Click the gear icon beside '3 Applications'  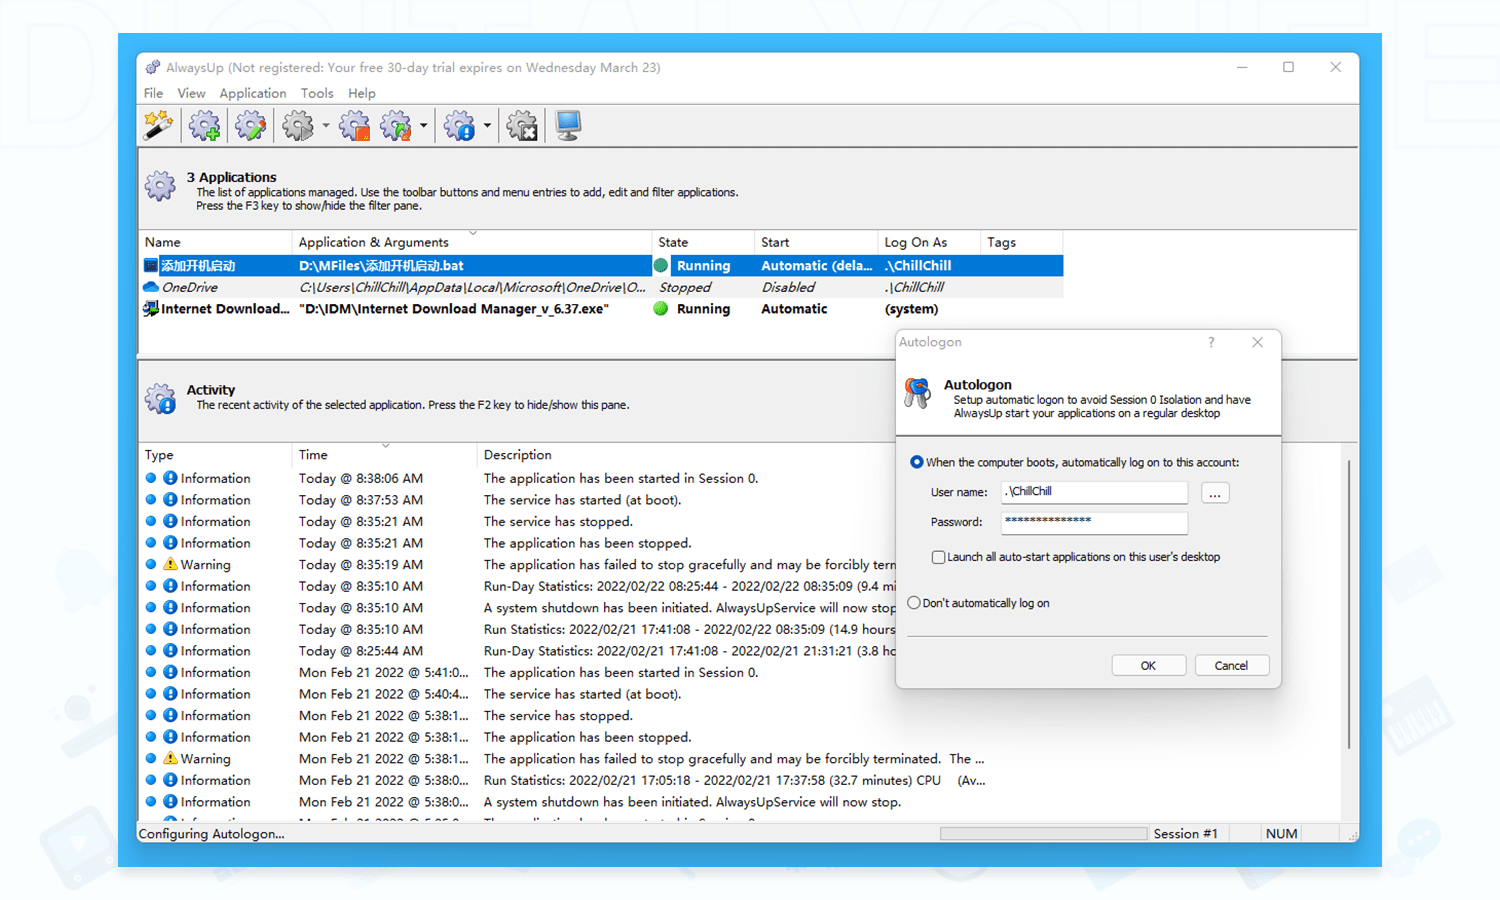click(x=160, y=185)
